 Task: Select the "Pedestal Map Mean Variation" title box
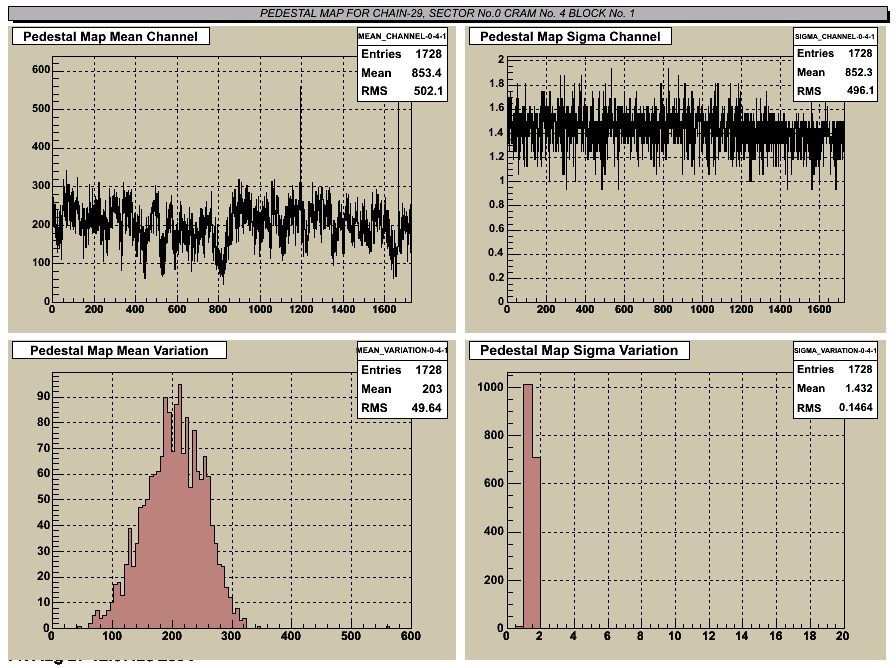(119, 350)
